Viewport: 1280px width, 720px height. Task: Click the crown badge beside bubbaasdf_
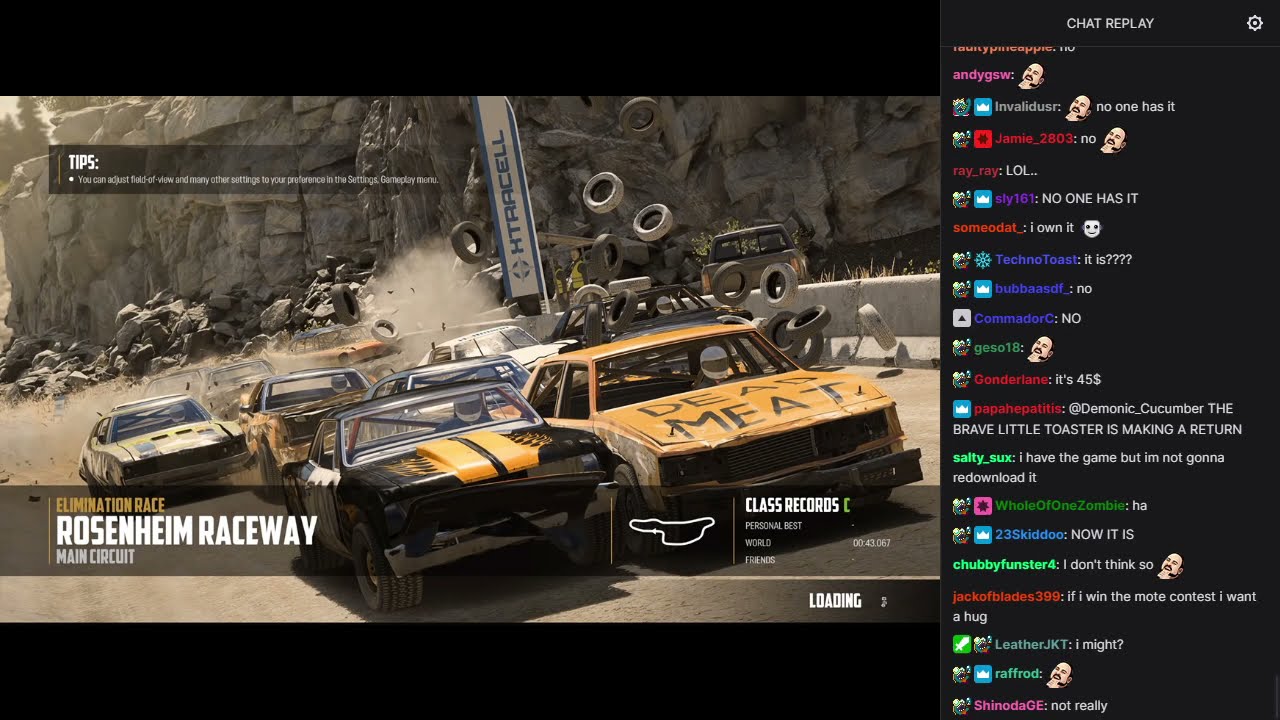(982, 289)
